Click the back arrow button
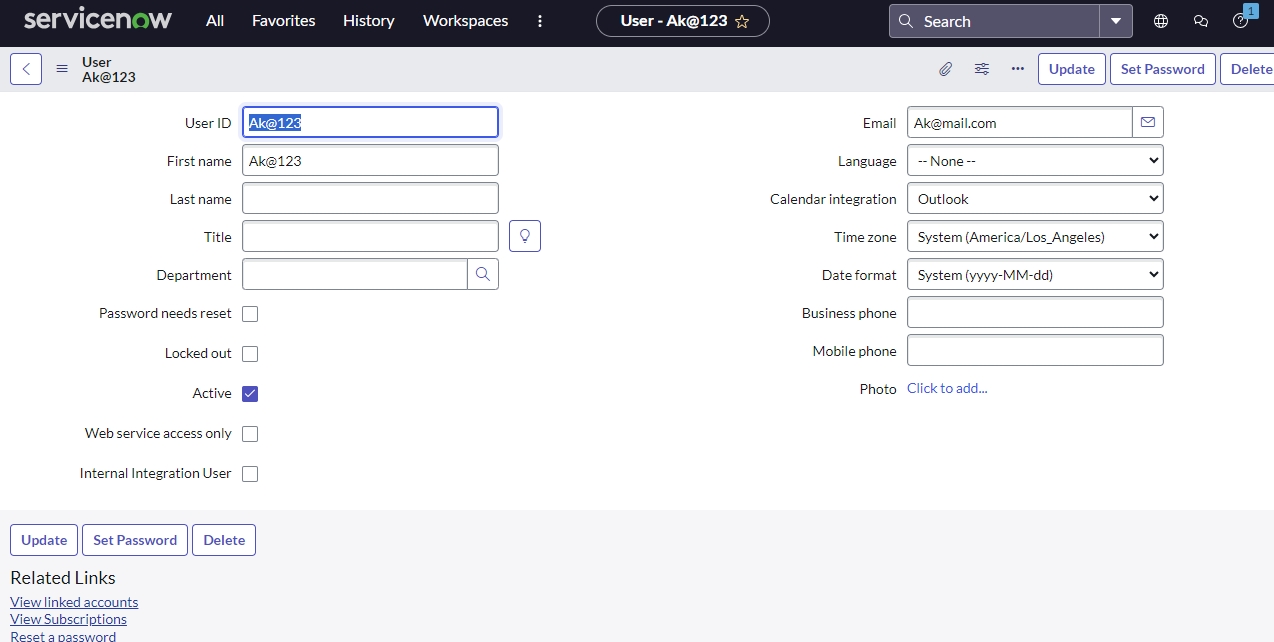 [x=26, y=69]
